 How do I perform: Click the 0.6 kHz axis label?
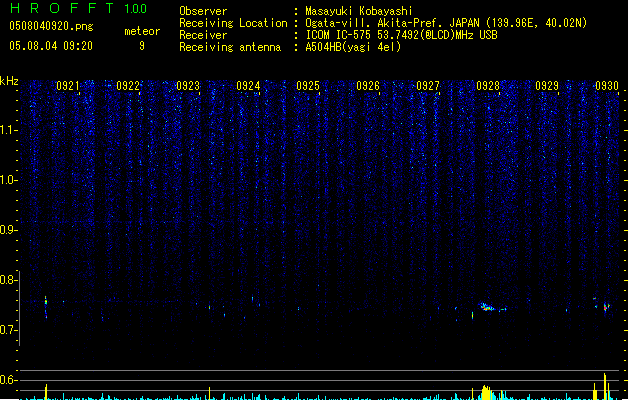[8, 380]
